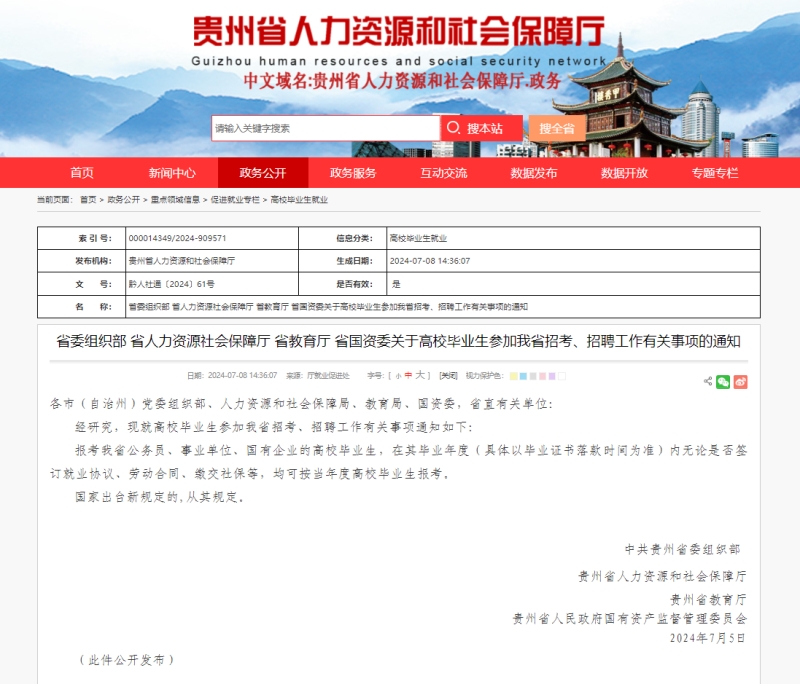Open the 新闻中心 navigation menu

click(172, 172)
